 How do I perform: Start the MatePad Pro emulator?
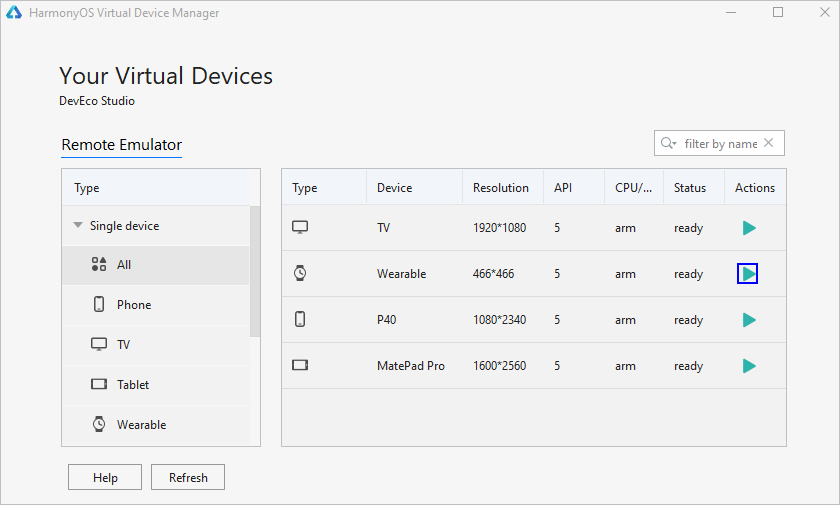(748, 366)
